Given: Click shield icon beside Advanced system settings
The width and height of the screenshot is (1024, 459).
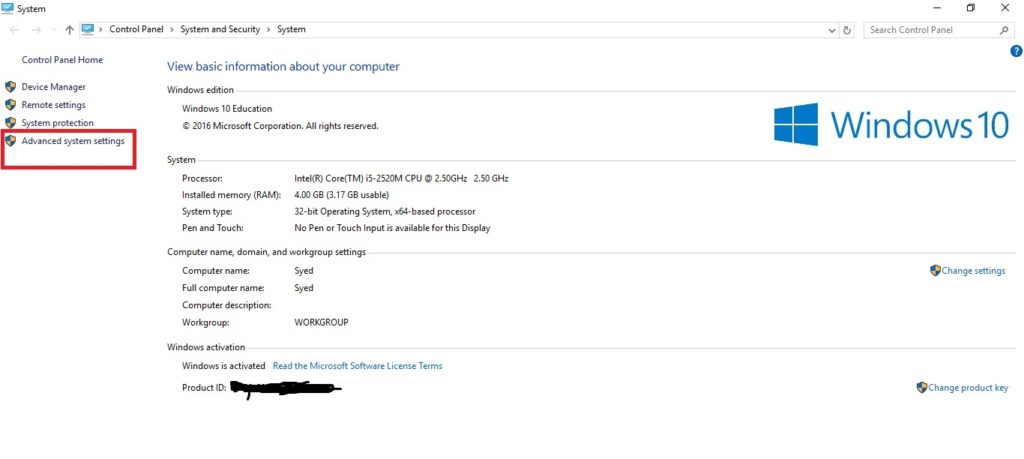Looking at the screenshot, I should click(x=10, y=140).
